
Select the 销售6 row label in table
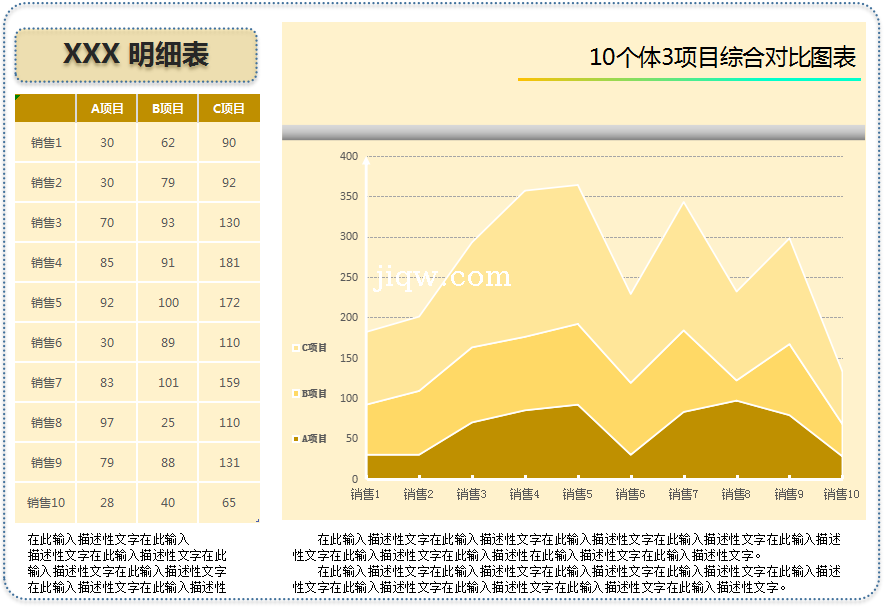tap(46, 343)
